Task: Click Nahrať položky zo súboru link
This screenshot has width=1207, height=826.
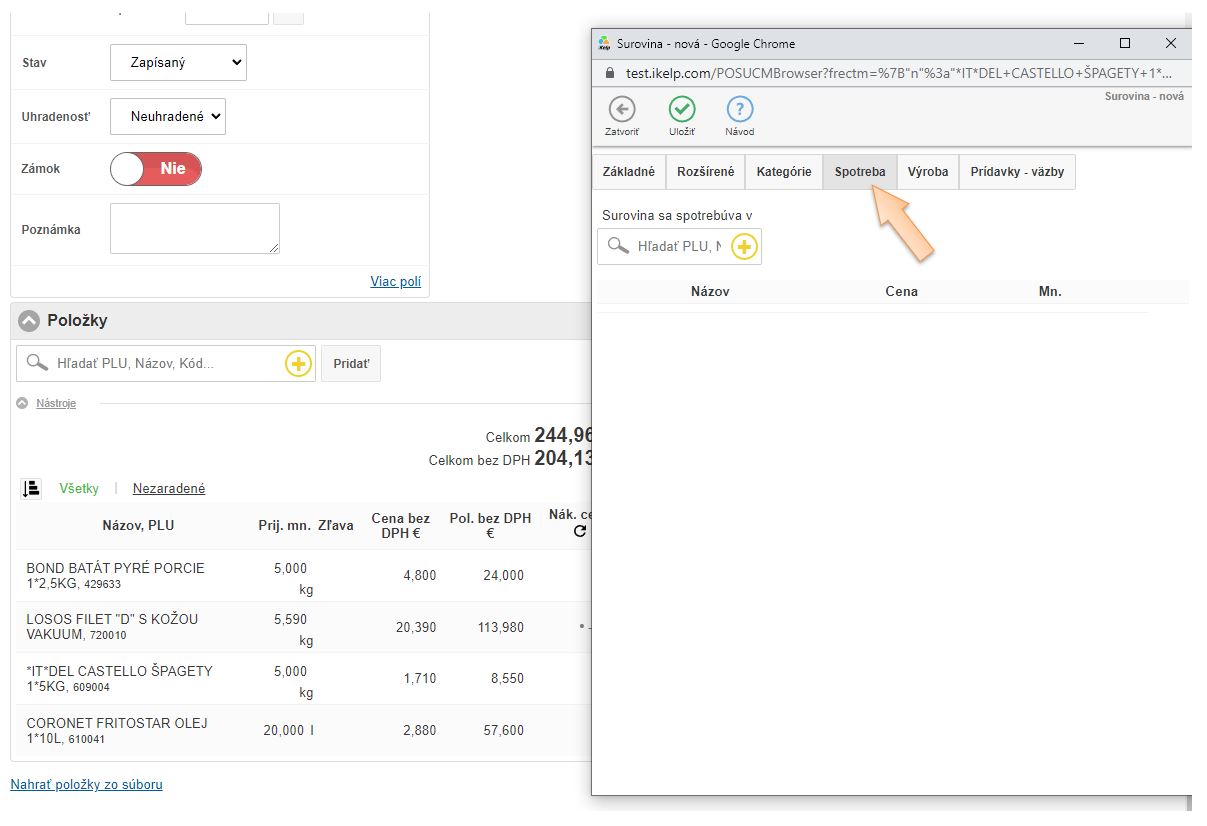Action: click(x=86, y=785)
